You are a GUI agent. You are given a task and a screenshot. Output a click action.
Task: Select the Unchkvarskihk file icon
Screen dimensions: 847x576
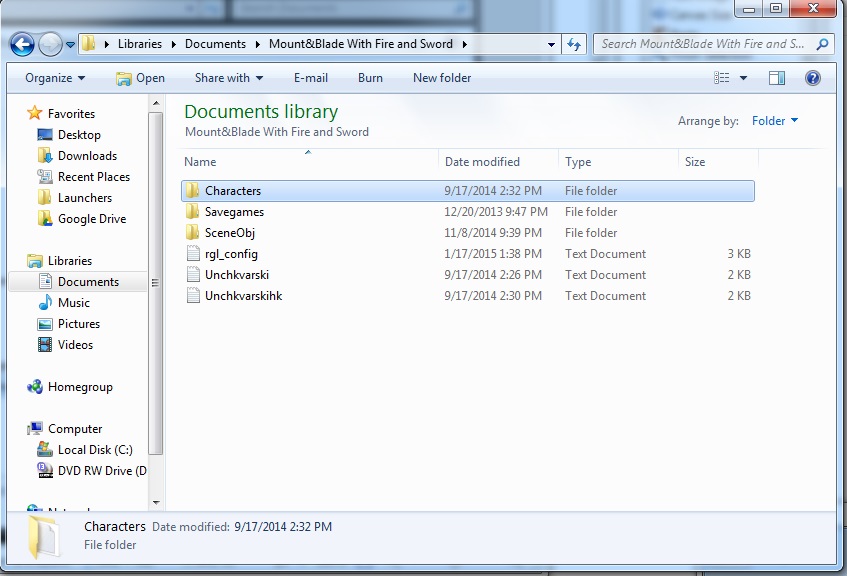pos(193,296)
